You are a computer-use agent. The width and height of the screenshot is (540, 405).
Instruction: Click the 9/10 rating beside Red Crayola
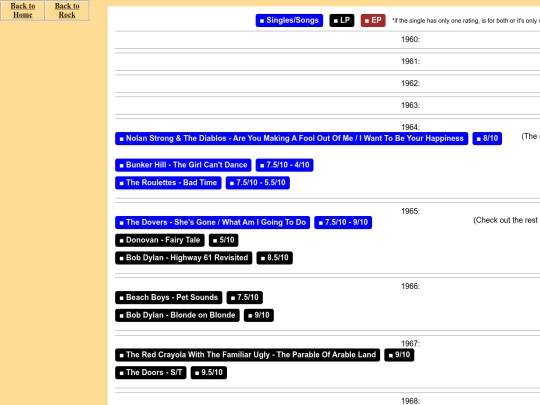tap(399, 355)
